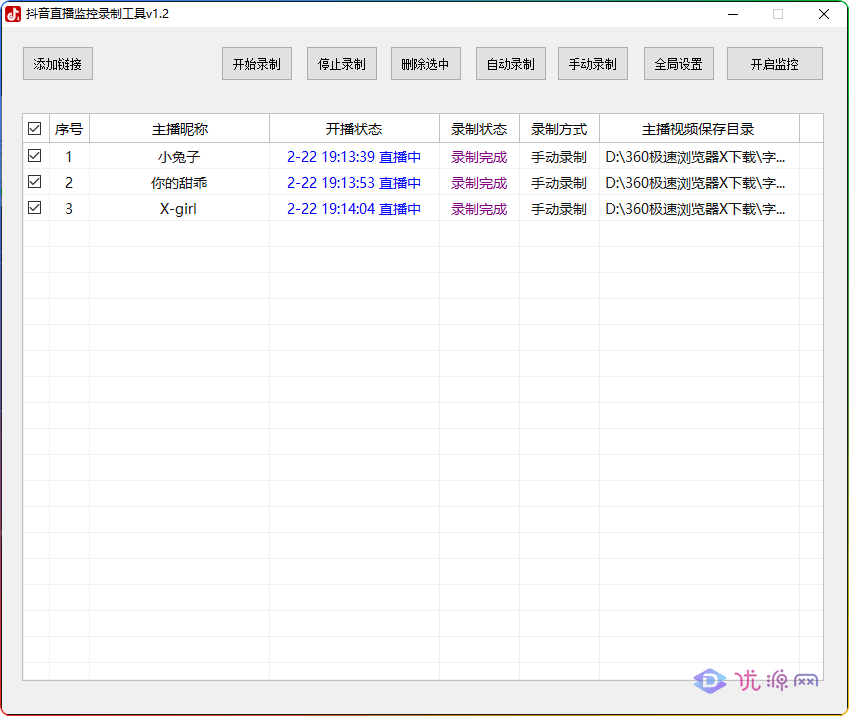
Task: Click the 录制状态 column header
Action: point(479,129)
